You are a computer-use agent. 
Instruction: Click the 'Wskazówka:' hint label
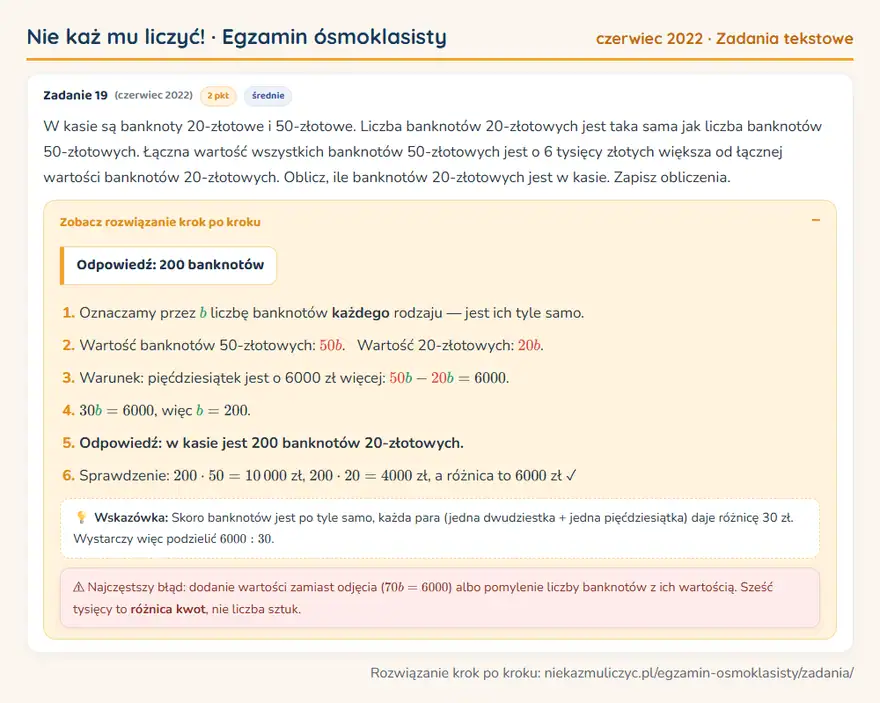pos(131,518)
